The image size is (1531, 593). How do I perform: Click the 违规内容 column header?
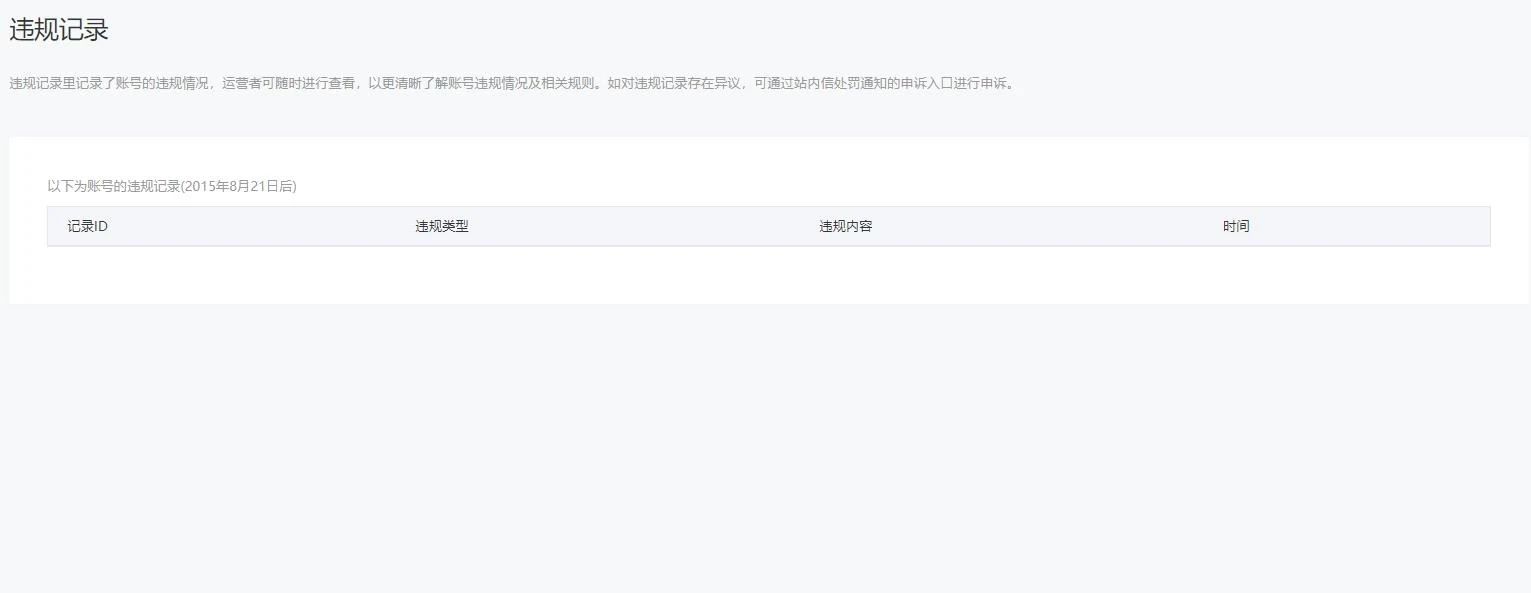(846, 226)
